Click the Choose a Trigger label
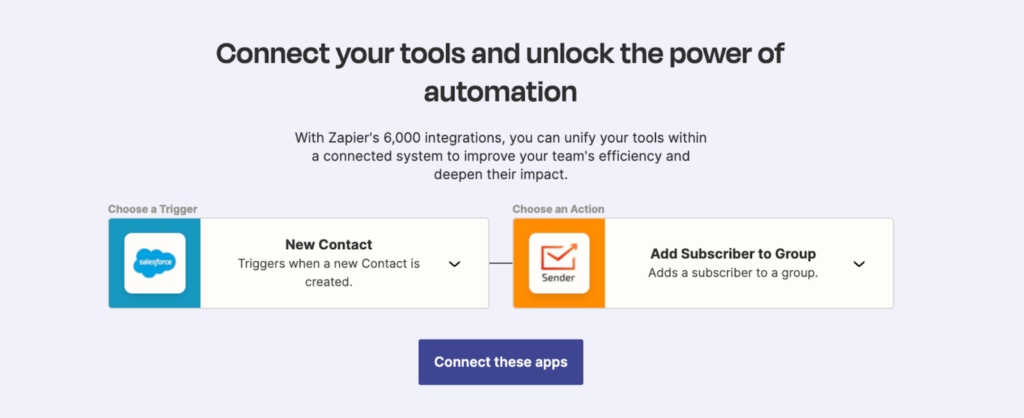 (153, 210)
